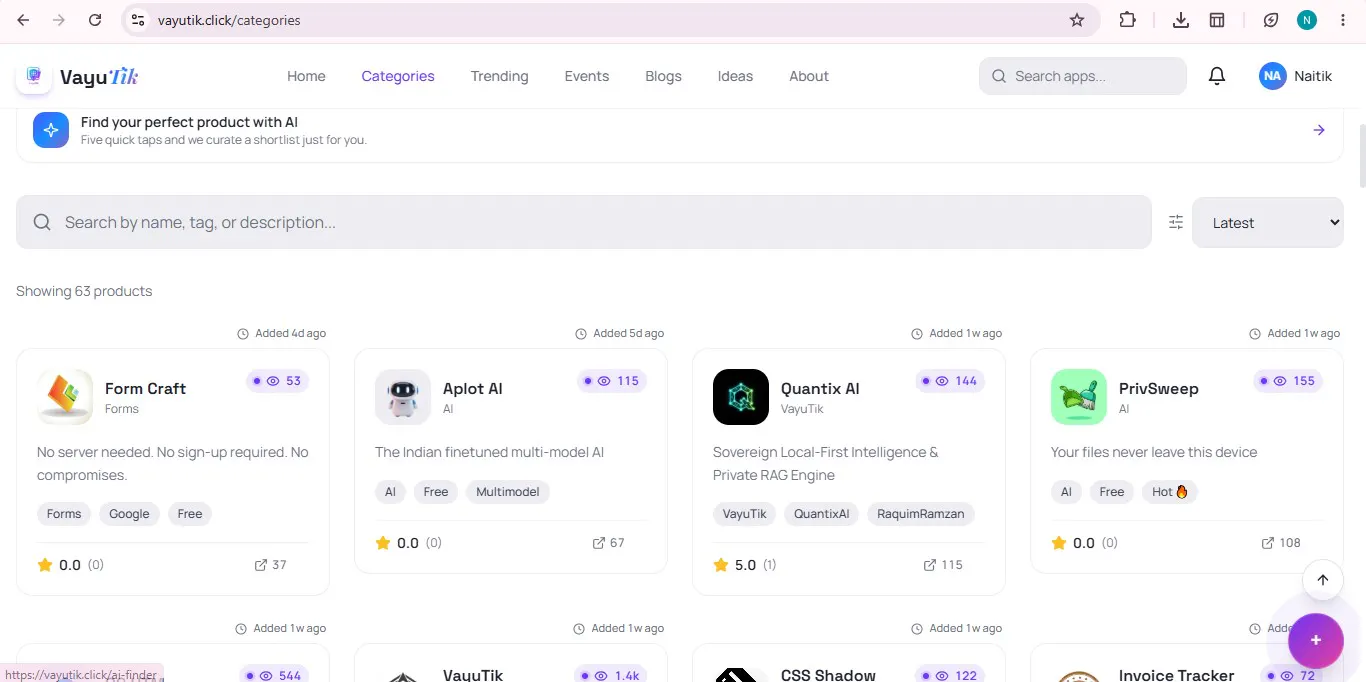Screen dimensions: 1366x682
Task: Click the Google tag
Action: click(x=129, y=514)
